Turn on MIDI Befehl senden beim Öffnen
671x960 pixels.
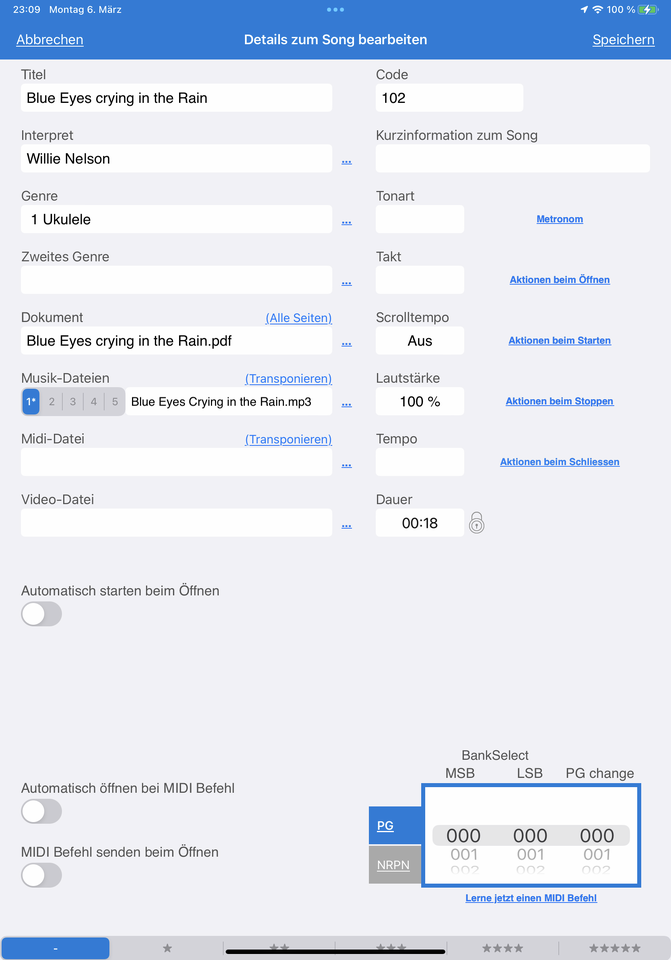42,875
